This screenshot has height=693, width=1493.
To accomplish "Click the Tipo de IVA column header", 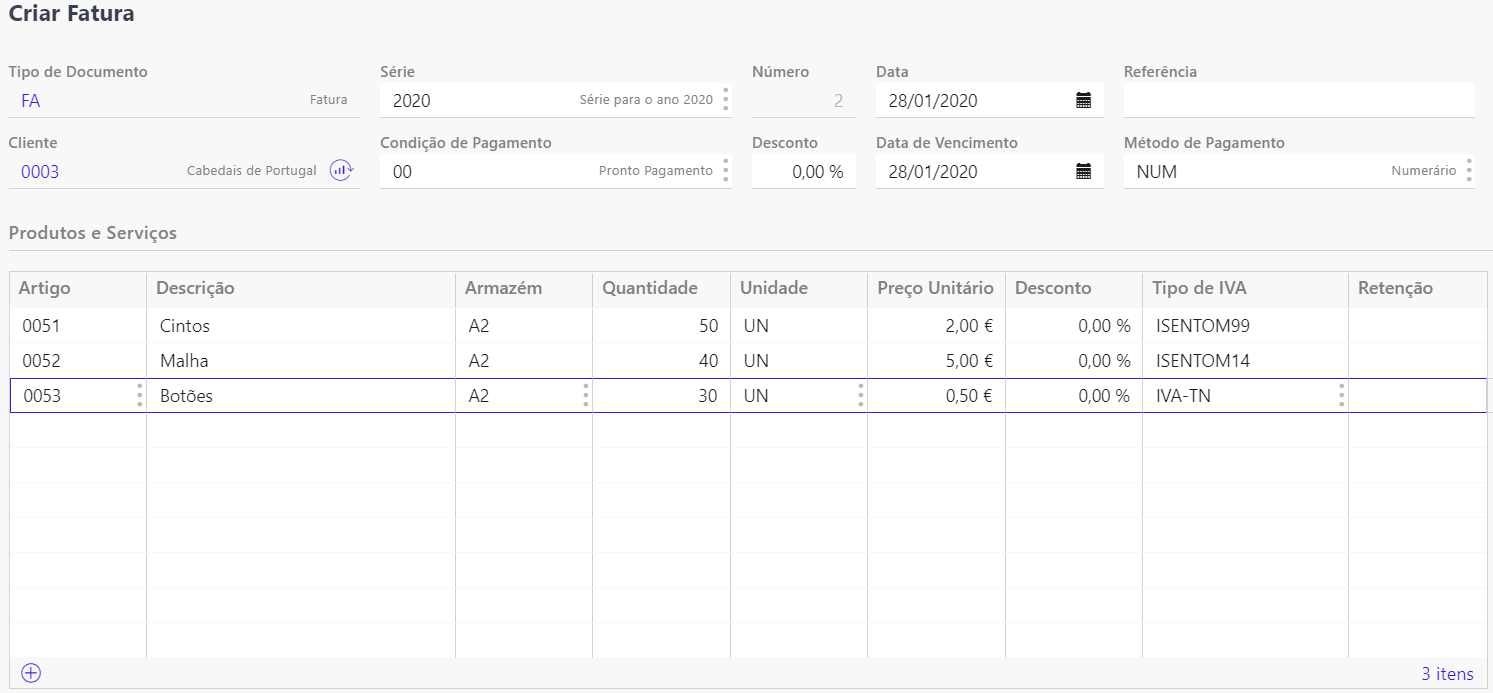I will coord(1199,288).
